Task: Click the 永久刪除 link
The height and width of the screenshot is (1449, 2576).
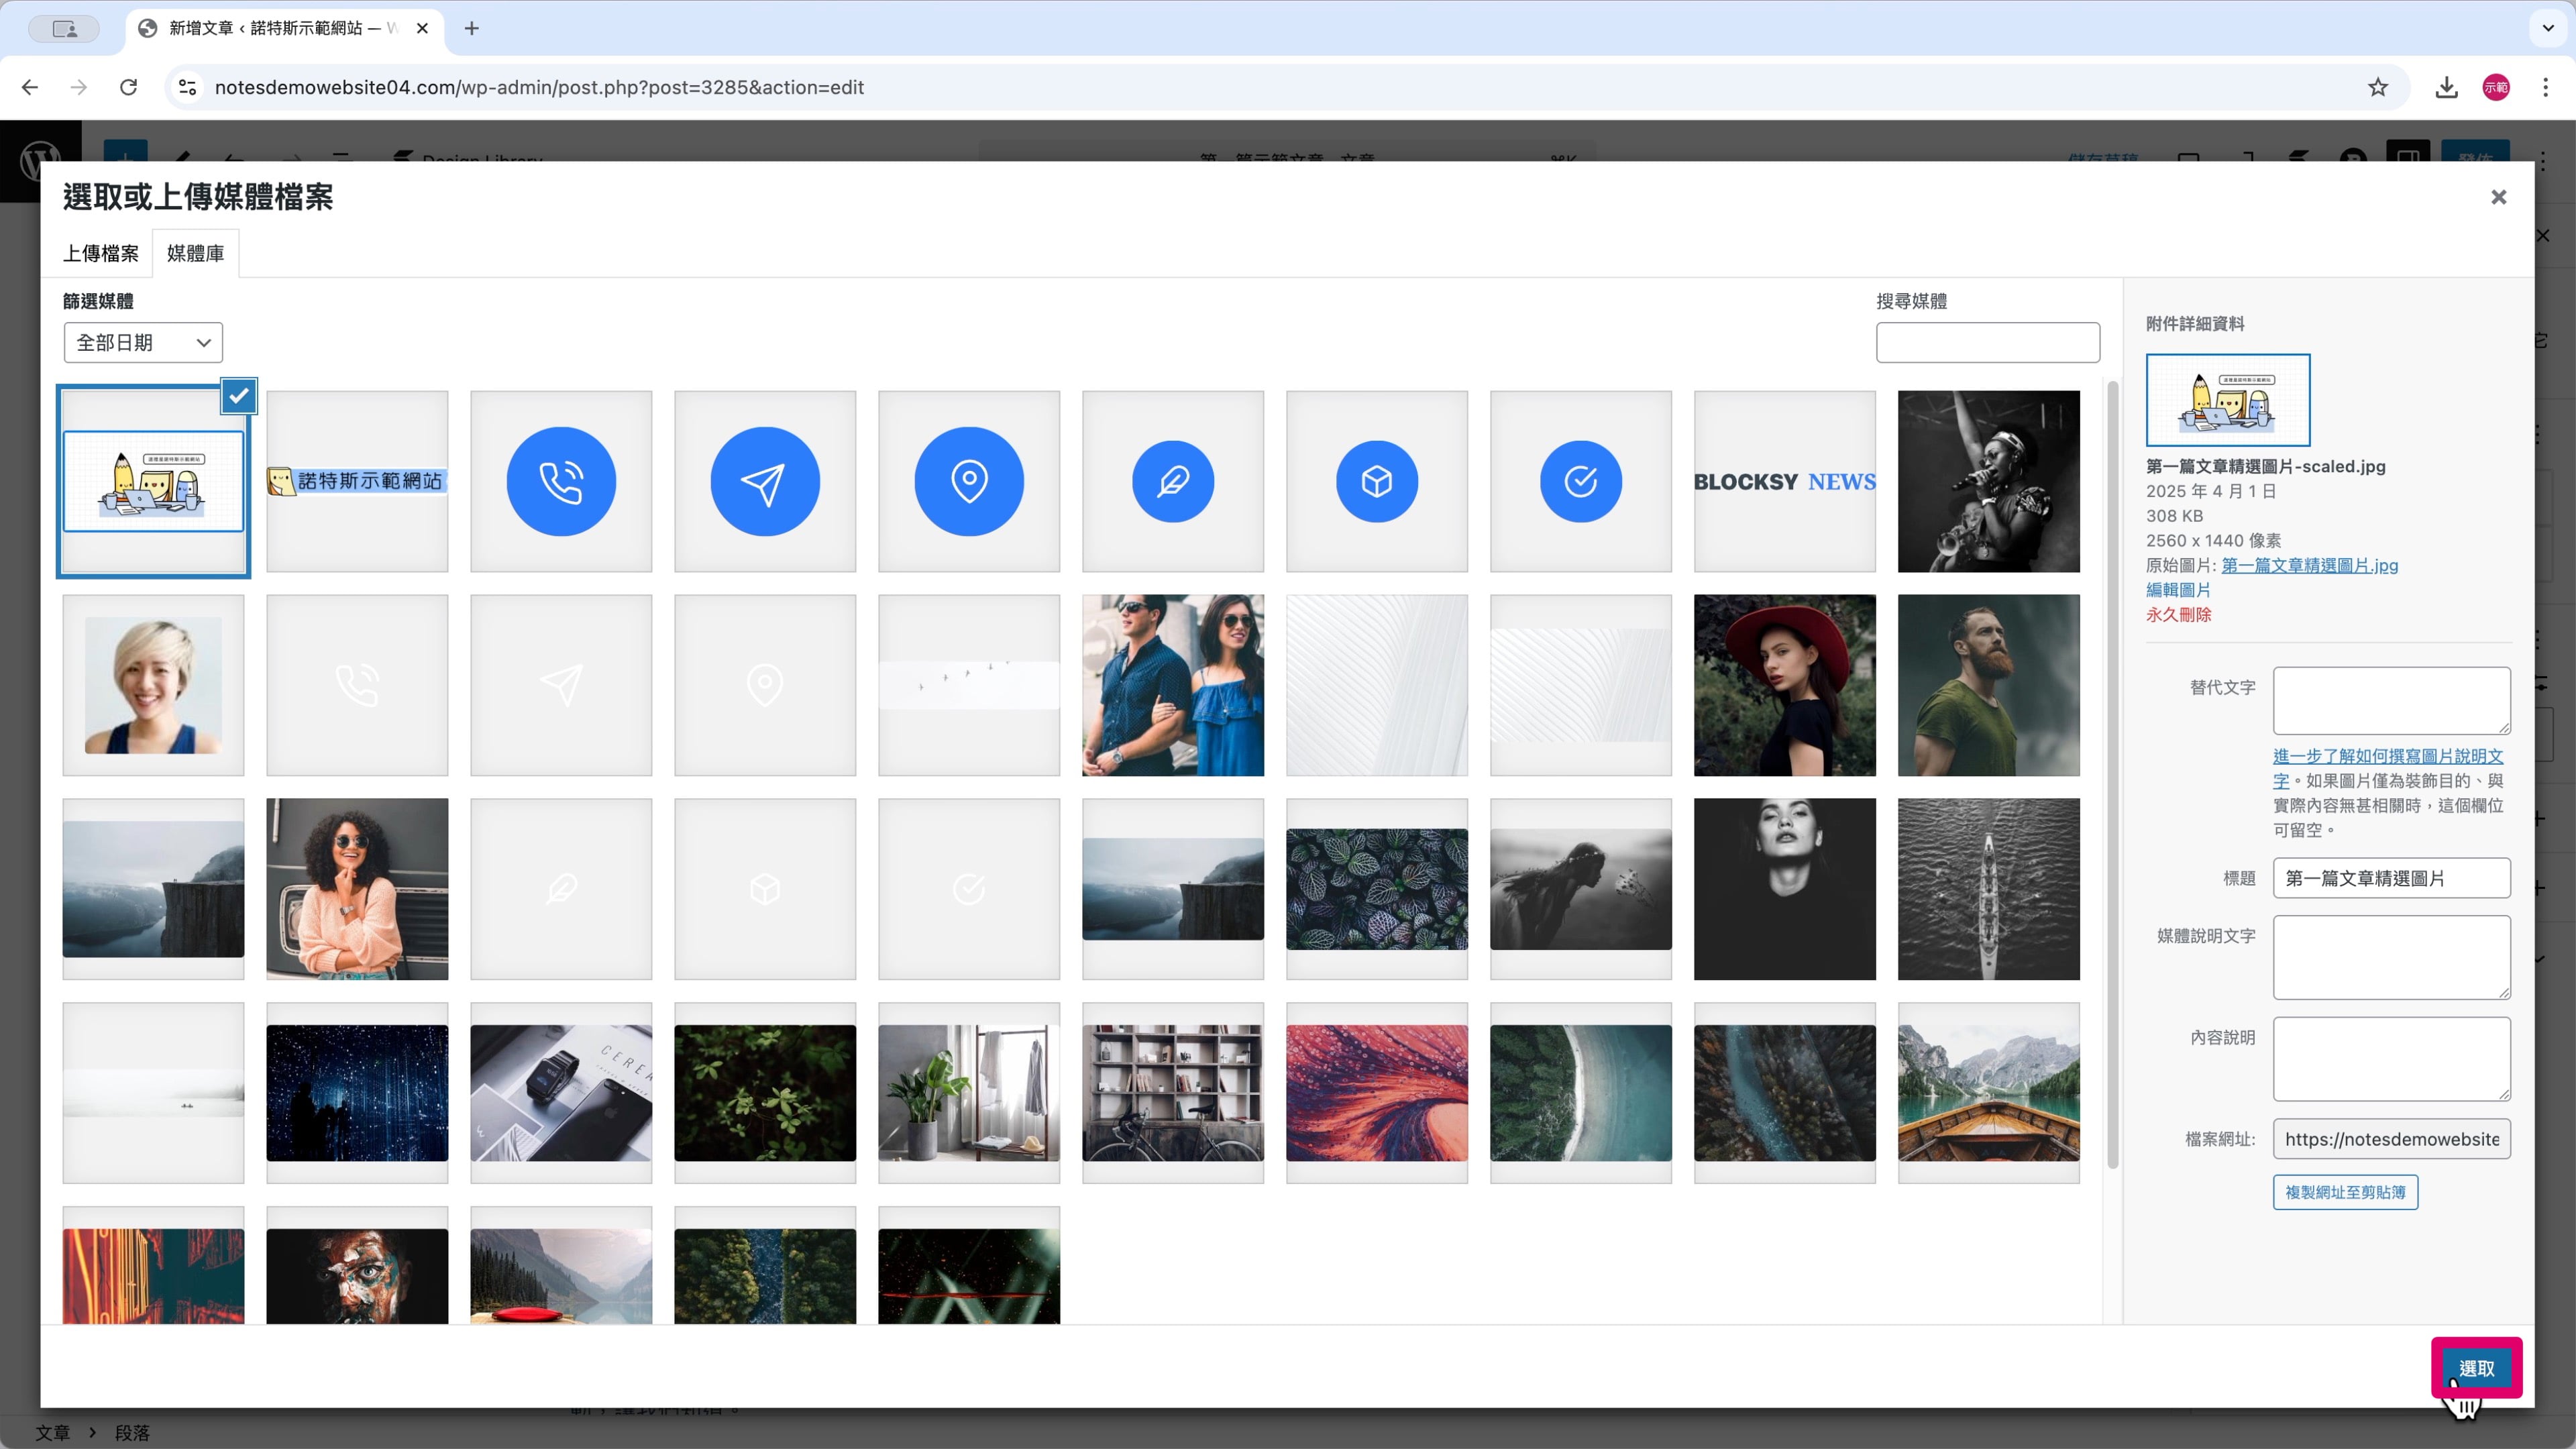Action: (2178, 615)
